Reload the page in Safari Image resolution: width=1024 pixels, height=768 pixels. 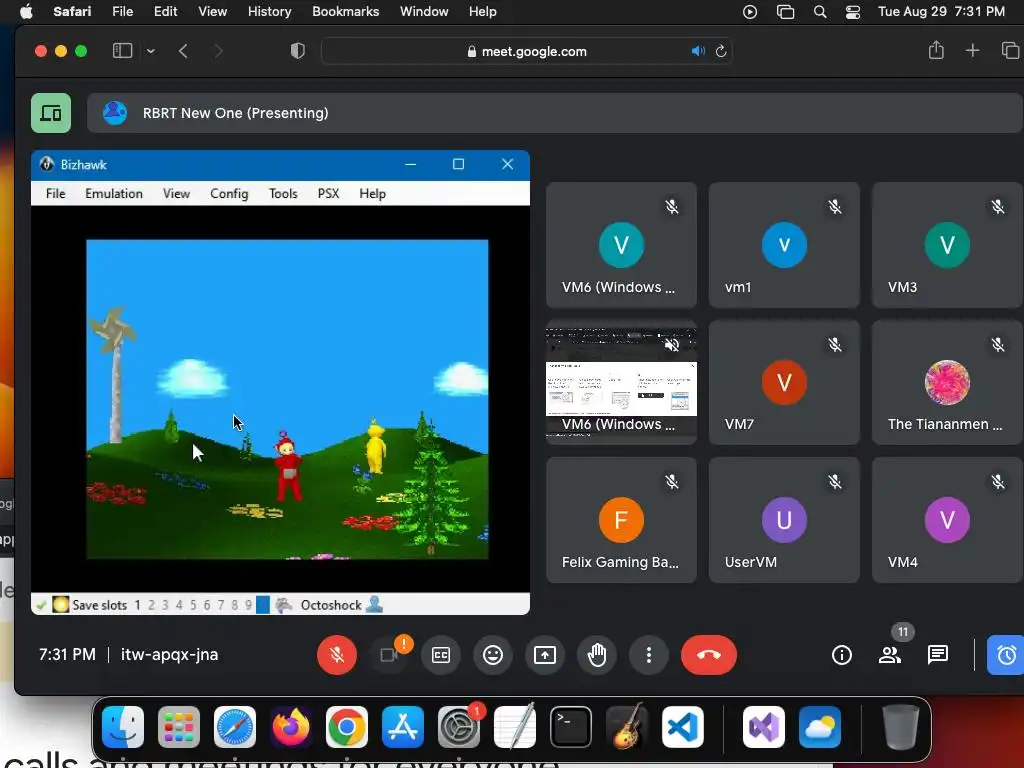click(721, 51)
